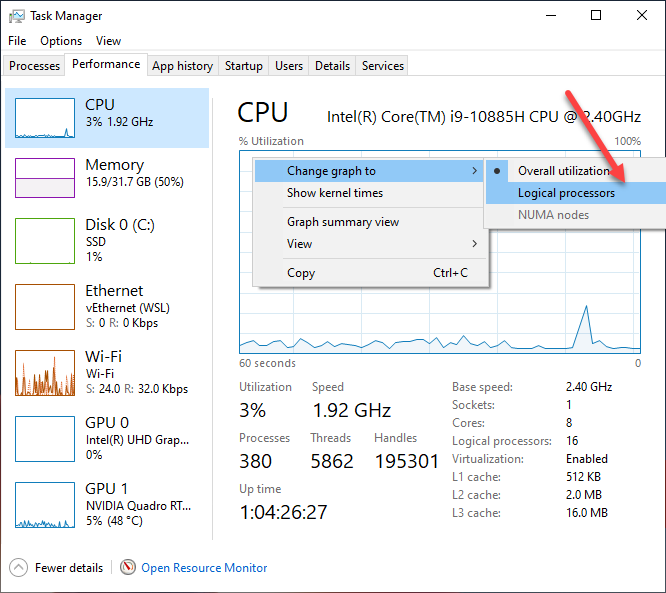Click the vEthernet (WSL) label
The width and height of the screenshot is (666, 593).
point(128,308)
